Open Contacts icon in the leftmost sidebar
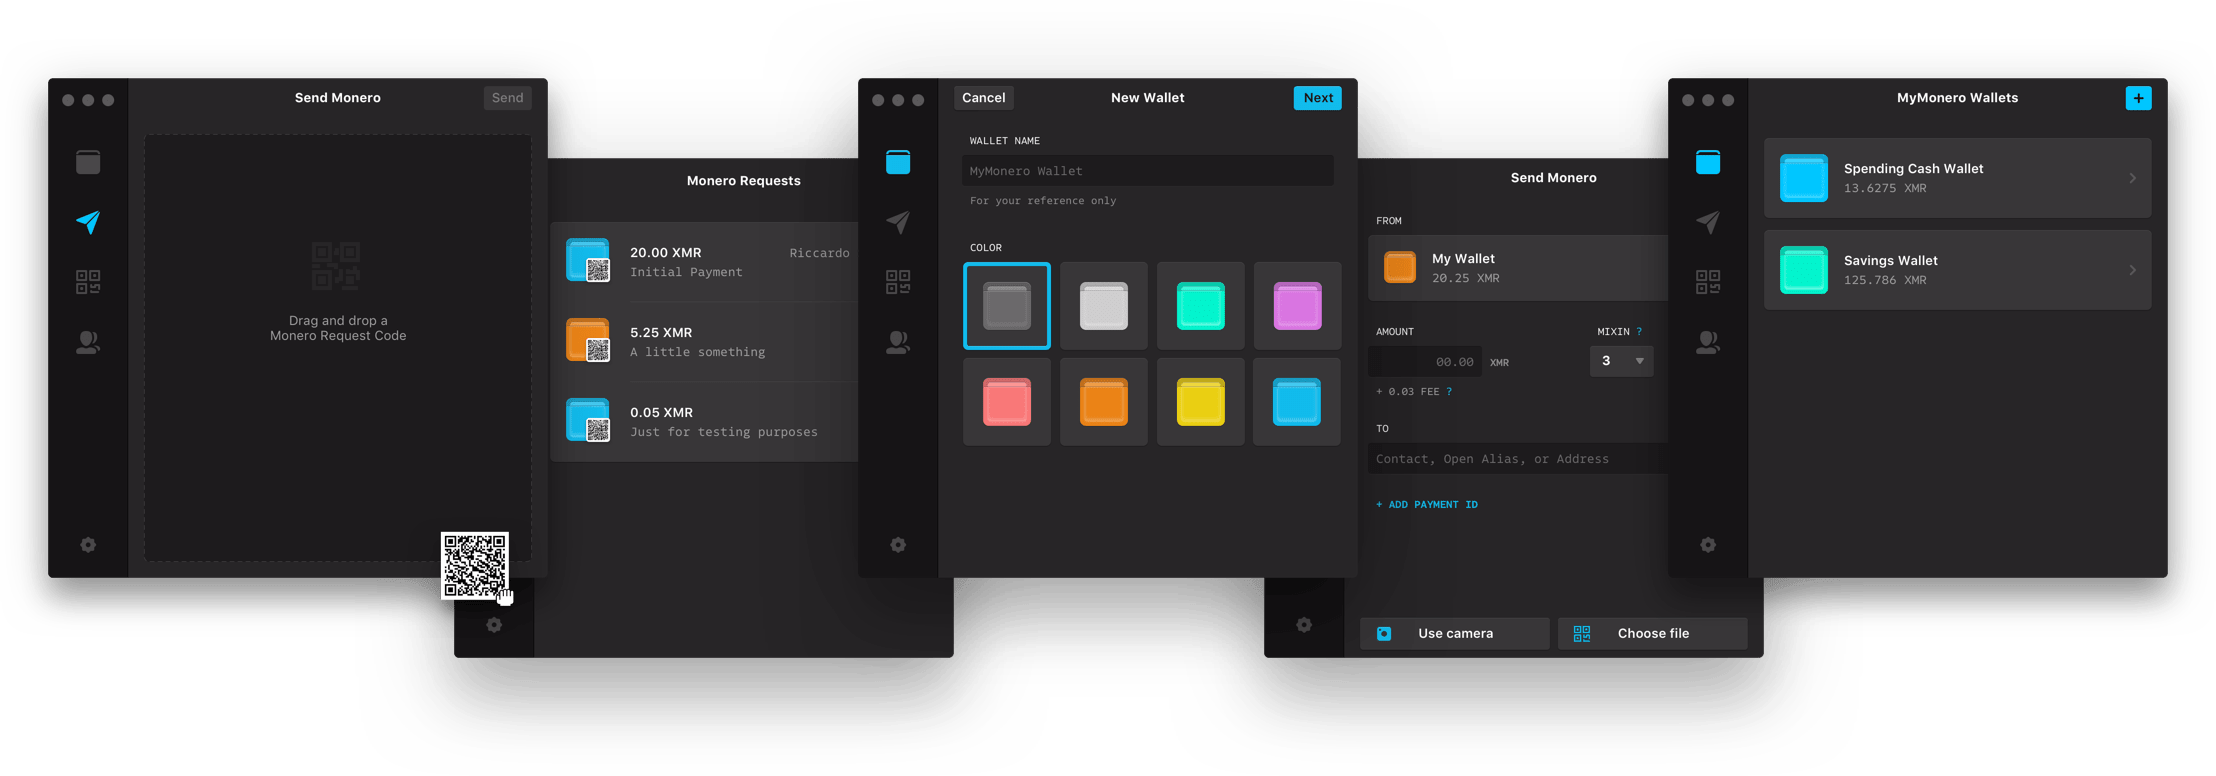The width and height of the screenshot is (2216, 776). [x=88, y=343]
